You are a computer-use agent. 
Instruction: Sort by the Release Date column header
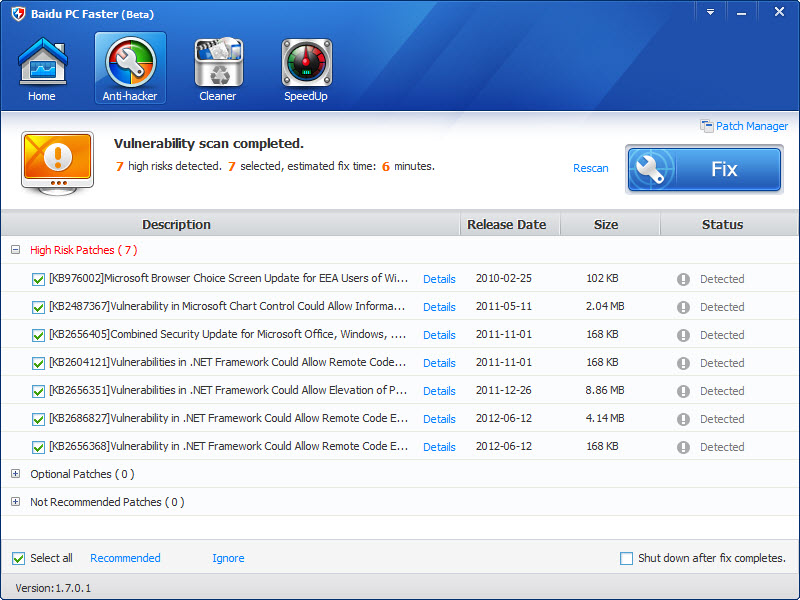[x=510, y=224]
